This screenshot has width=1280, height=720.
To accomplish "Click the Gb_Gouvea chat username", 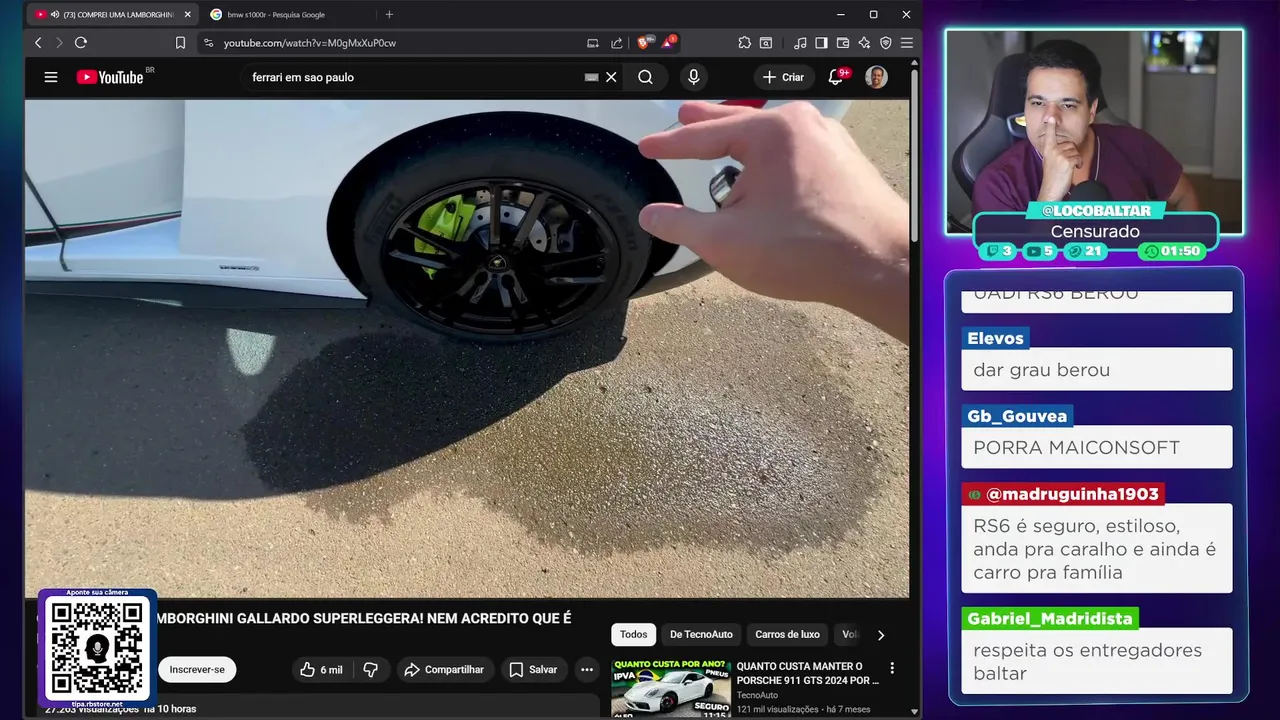I will (1017, 416).
